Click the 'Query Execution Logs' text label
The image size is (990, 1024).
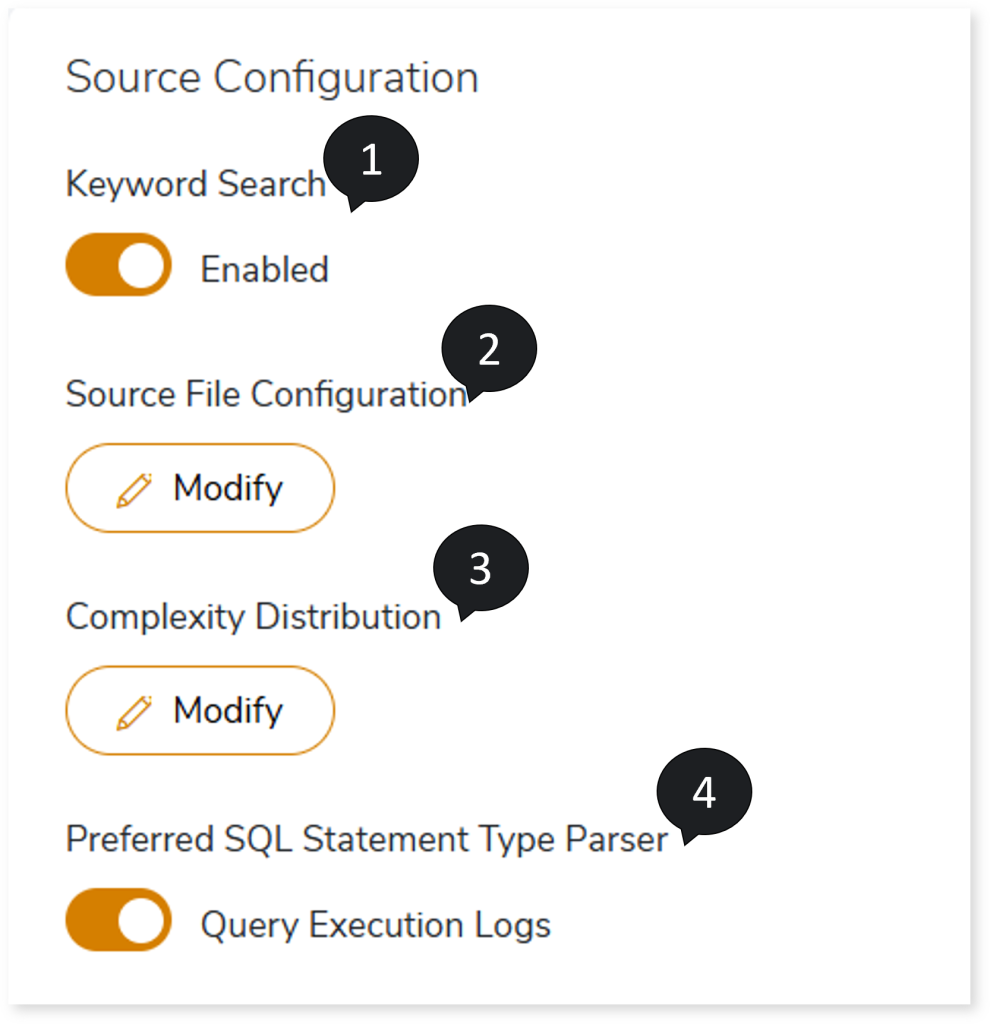point(375,925)
